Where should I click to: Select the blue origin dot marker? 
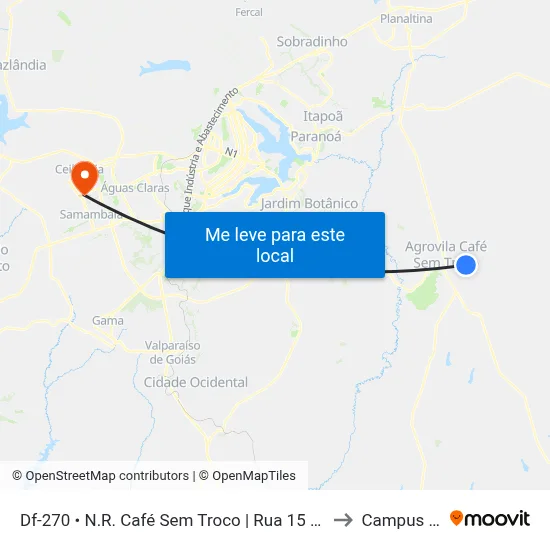pos(466,265)
